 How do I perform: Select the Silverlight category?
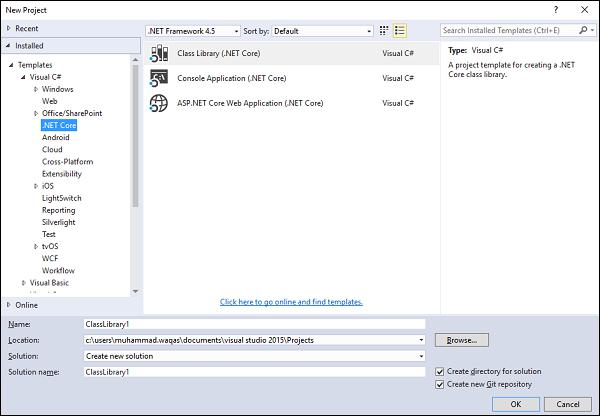click(x=59, y=222)
